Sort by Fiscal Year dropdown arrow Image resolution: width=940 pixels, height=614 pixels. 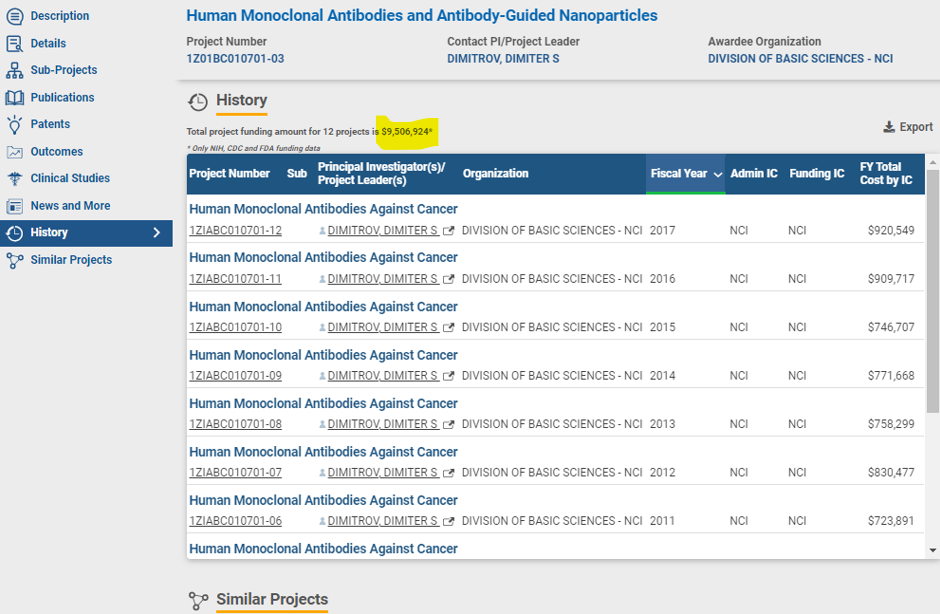tap(718, 174)
